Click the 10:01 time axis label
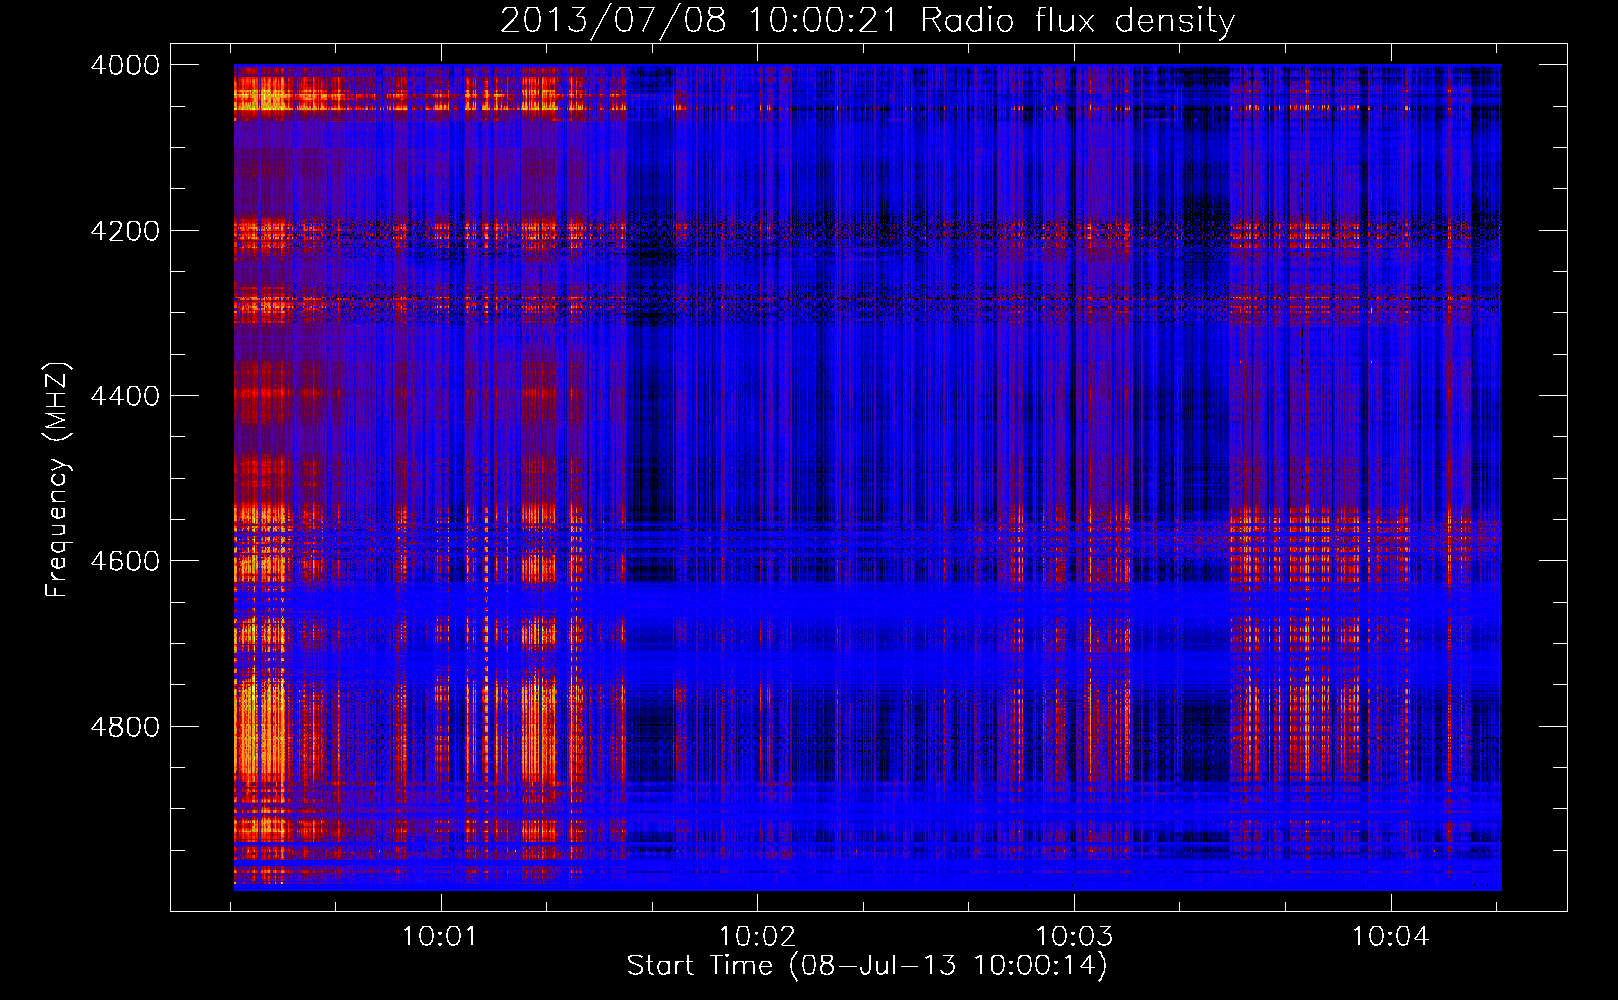The height and width of the screenshot is (1000, 1618). [439, 937]
